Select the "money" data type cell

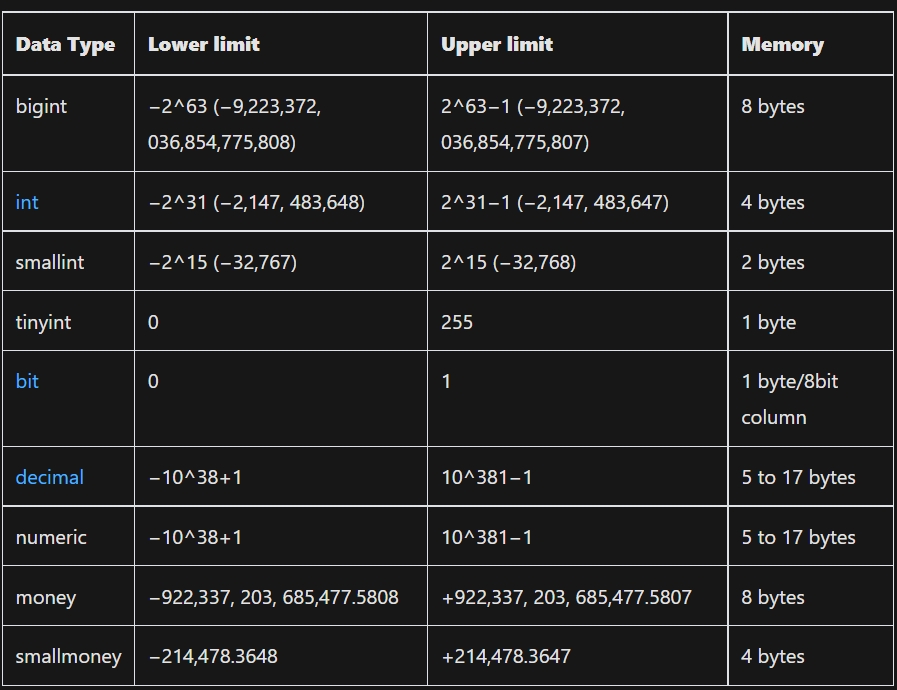click(x=46, y=597)
